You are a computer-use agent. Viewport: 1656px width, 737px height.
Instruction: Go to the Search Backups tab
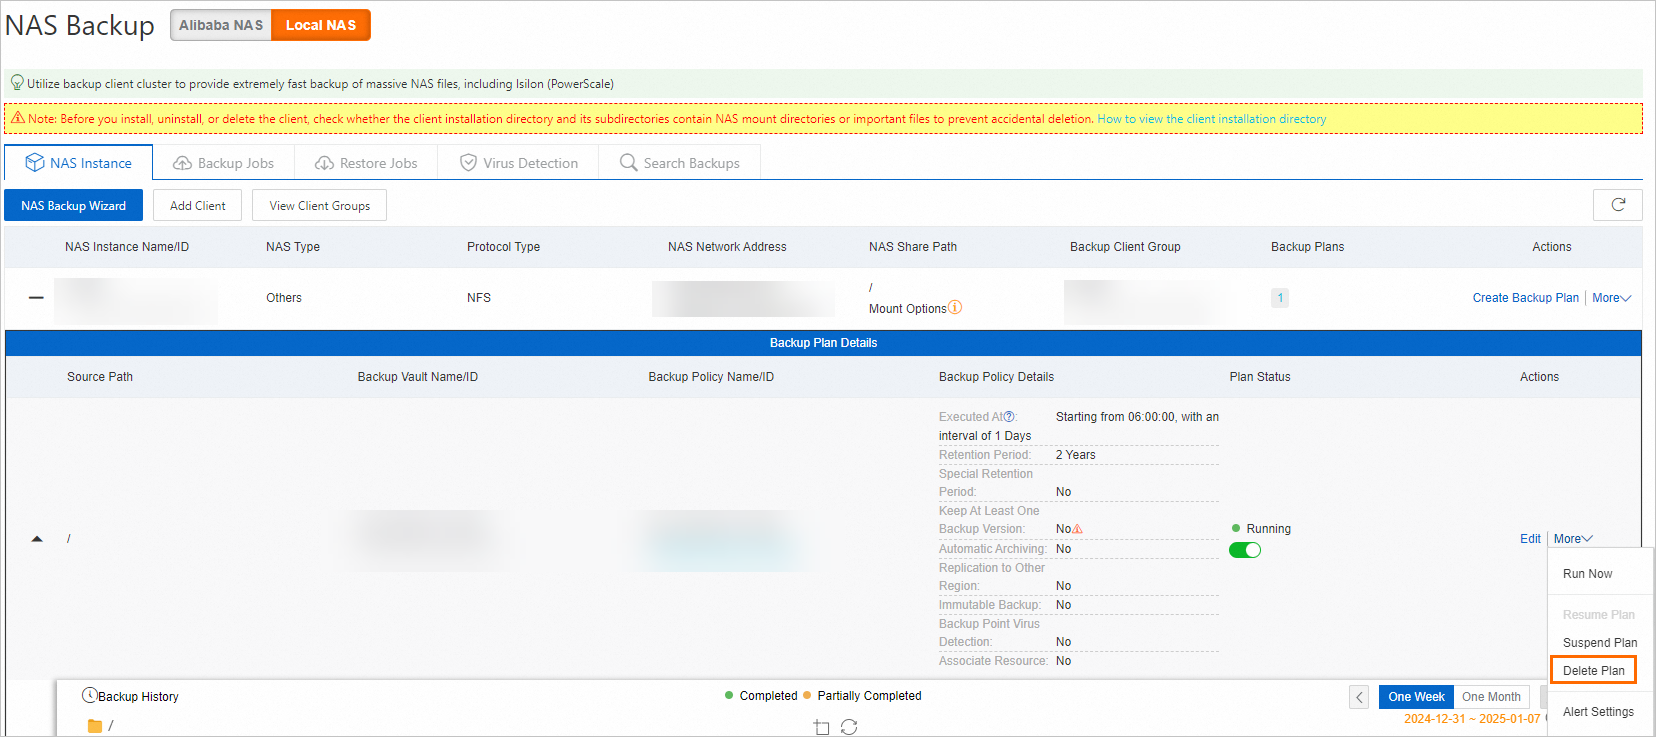tap(680, 163)
